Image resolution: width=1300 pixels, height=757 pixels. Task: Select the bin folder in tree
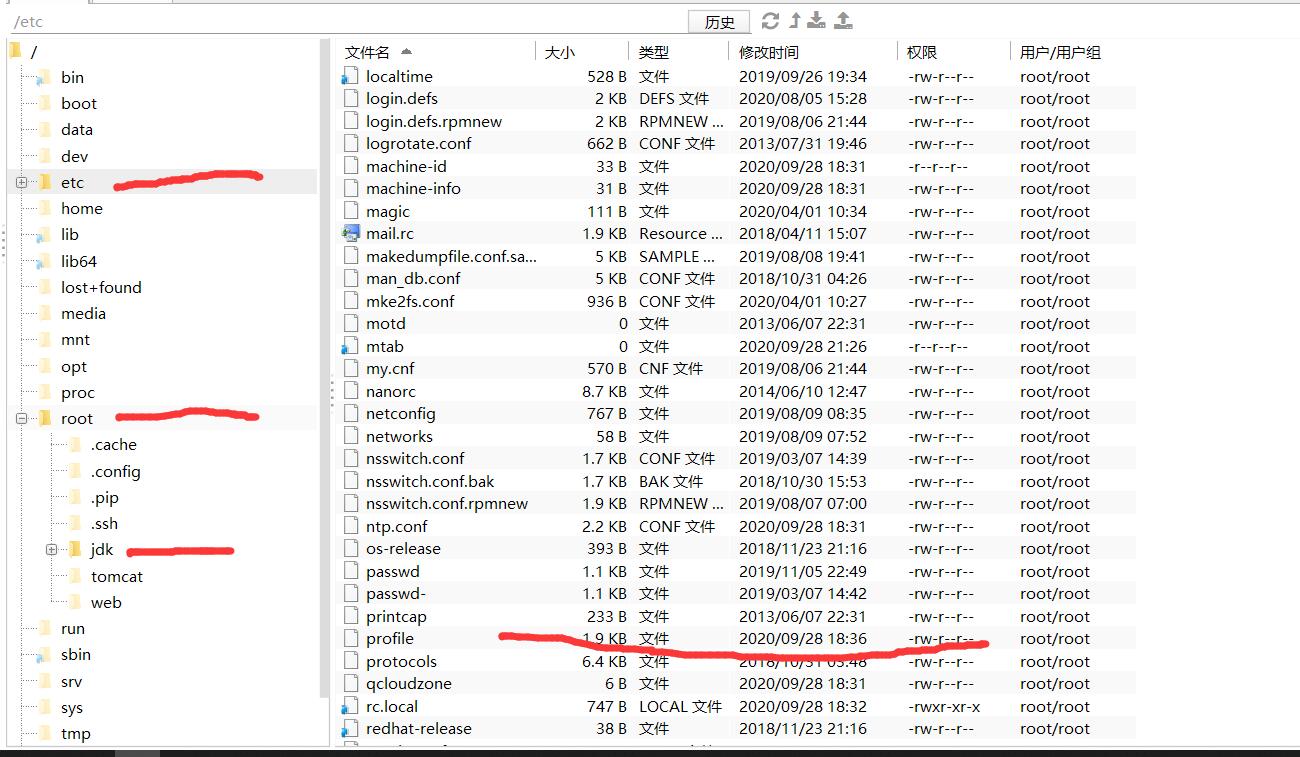[72, 77]
